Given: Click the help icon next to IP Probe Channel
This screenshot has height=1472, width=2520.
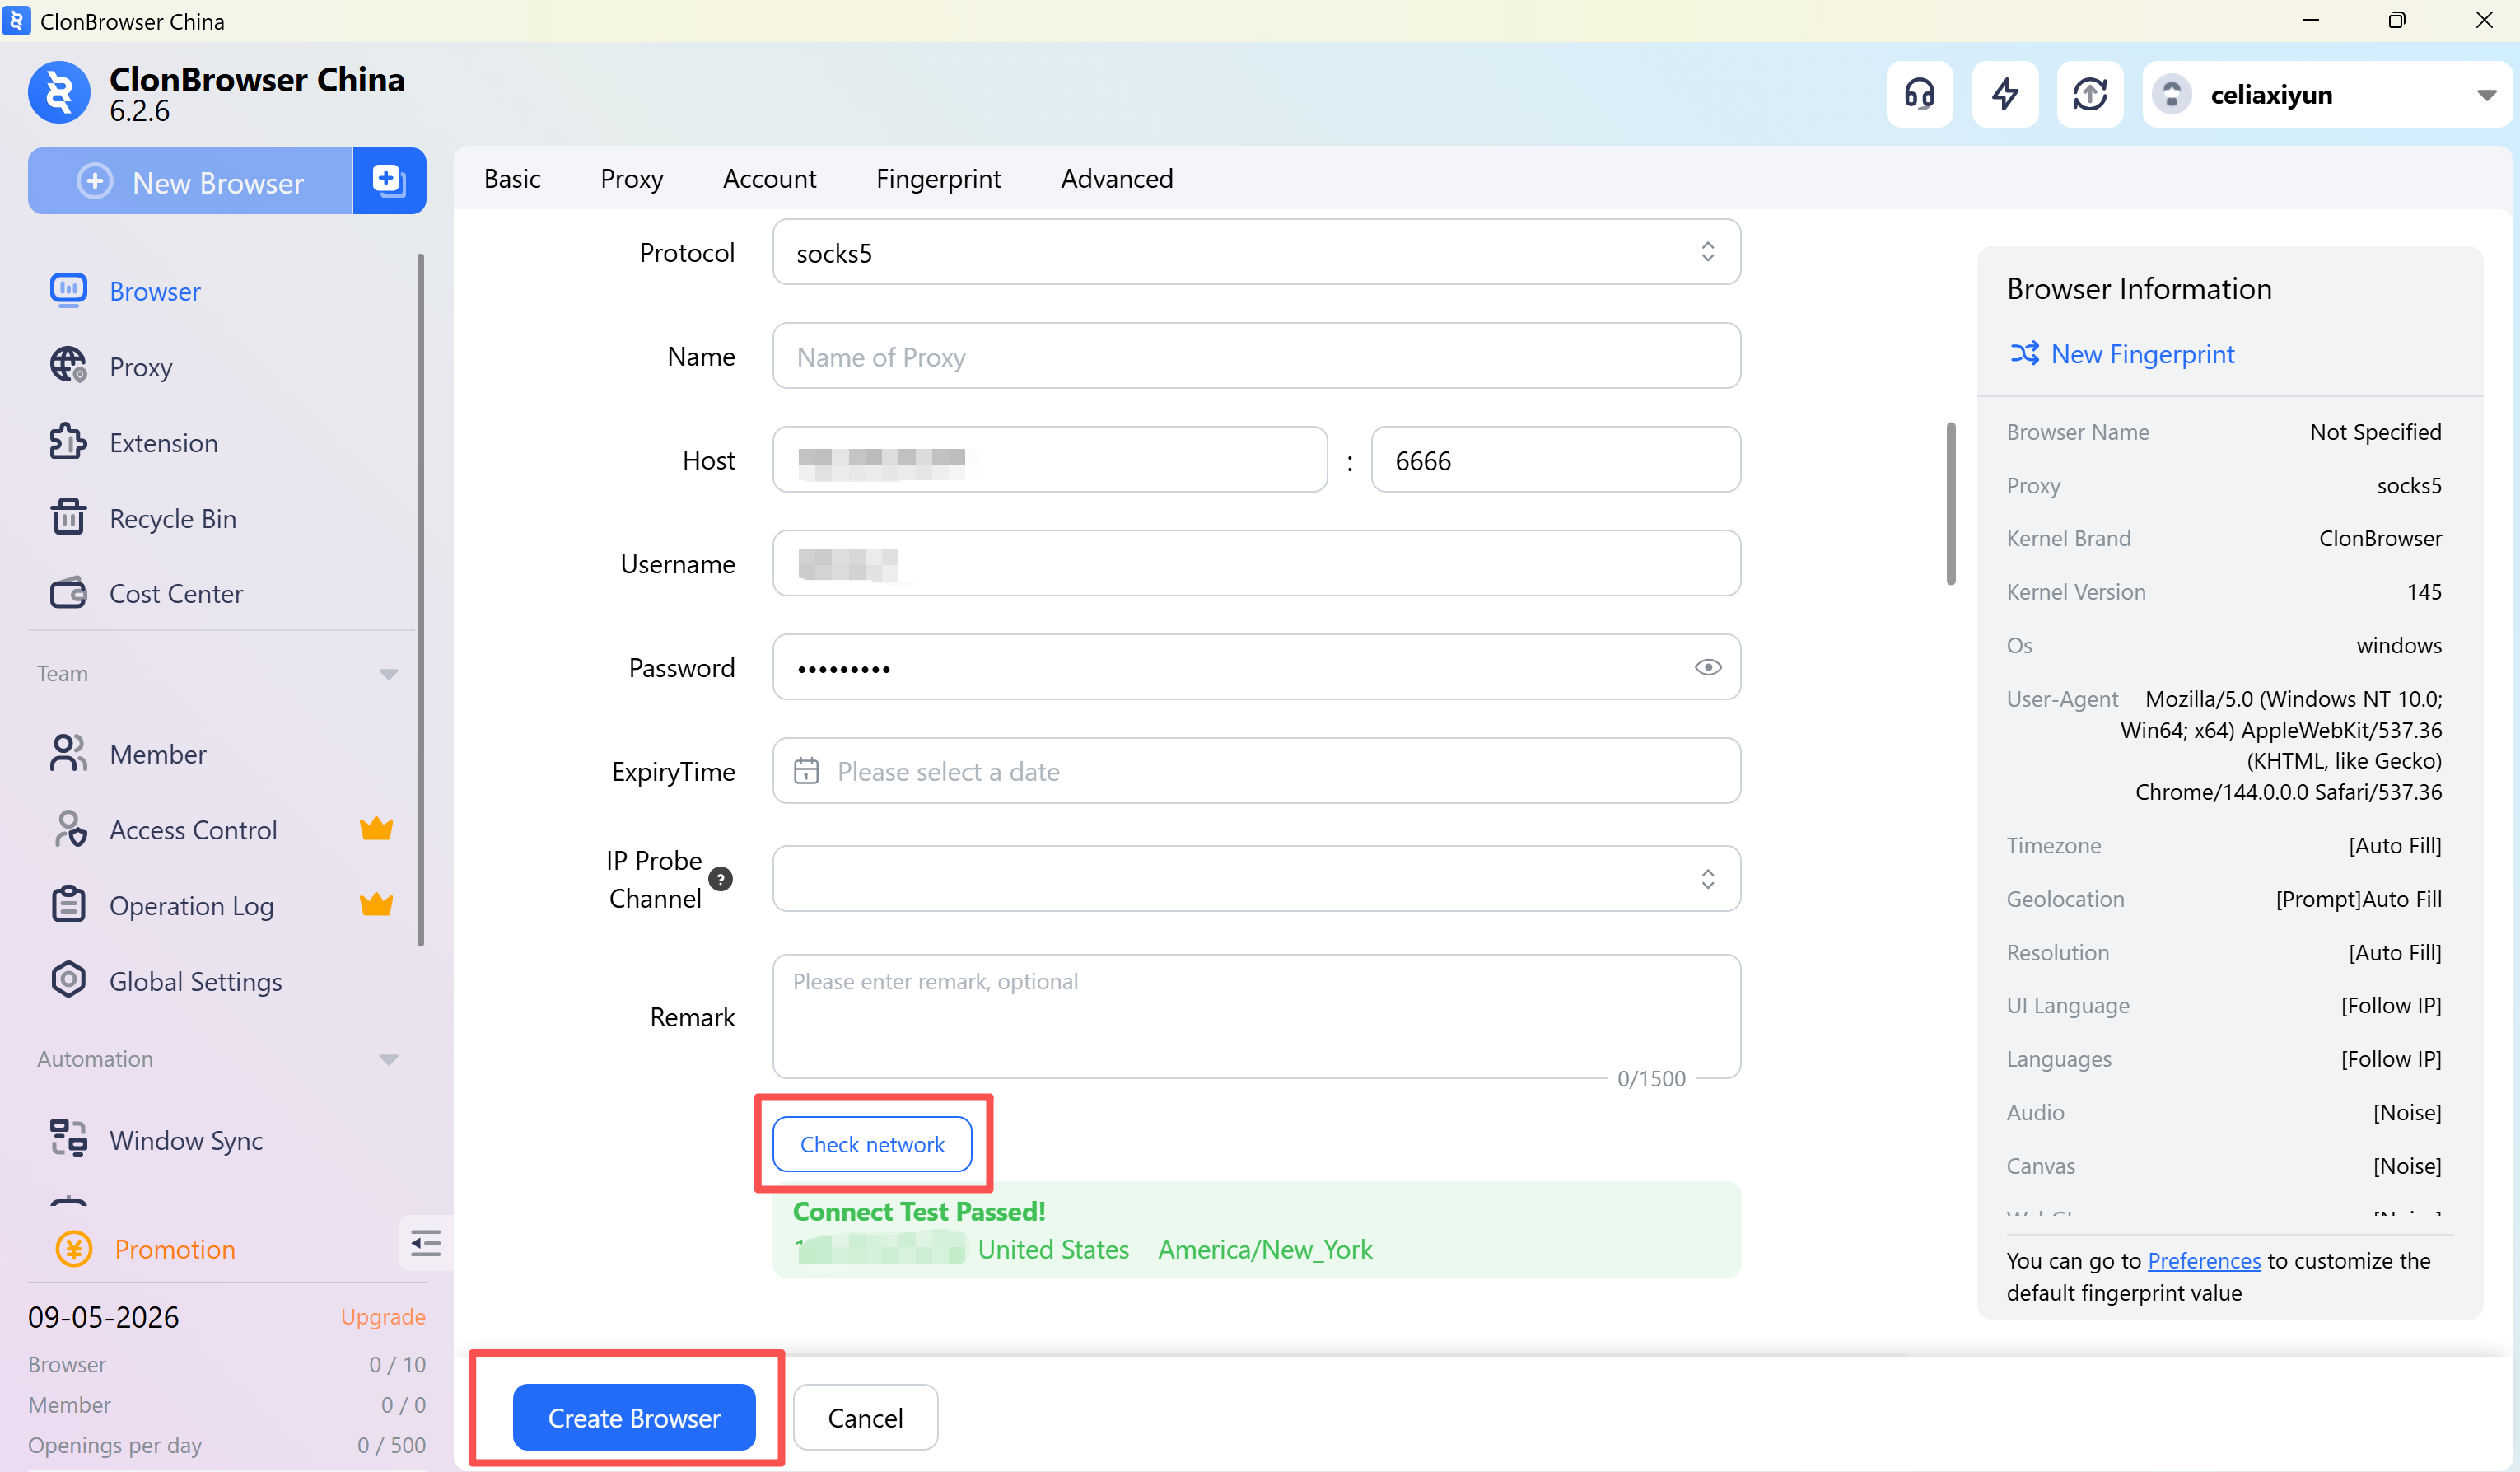Looking at the screenshot, I should coord(720,879).
